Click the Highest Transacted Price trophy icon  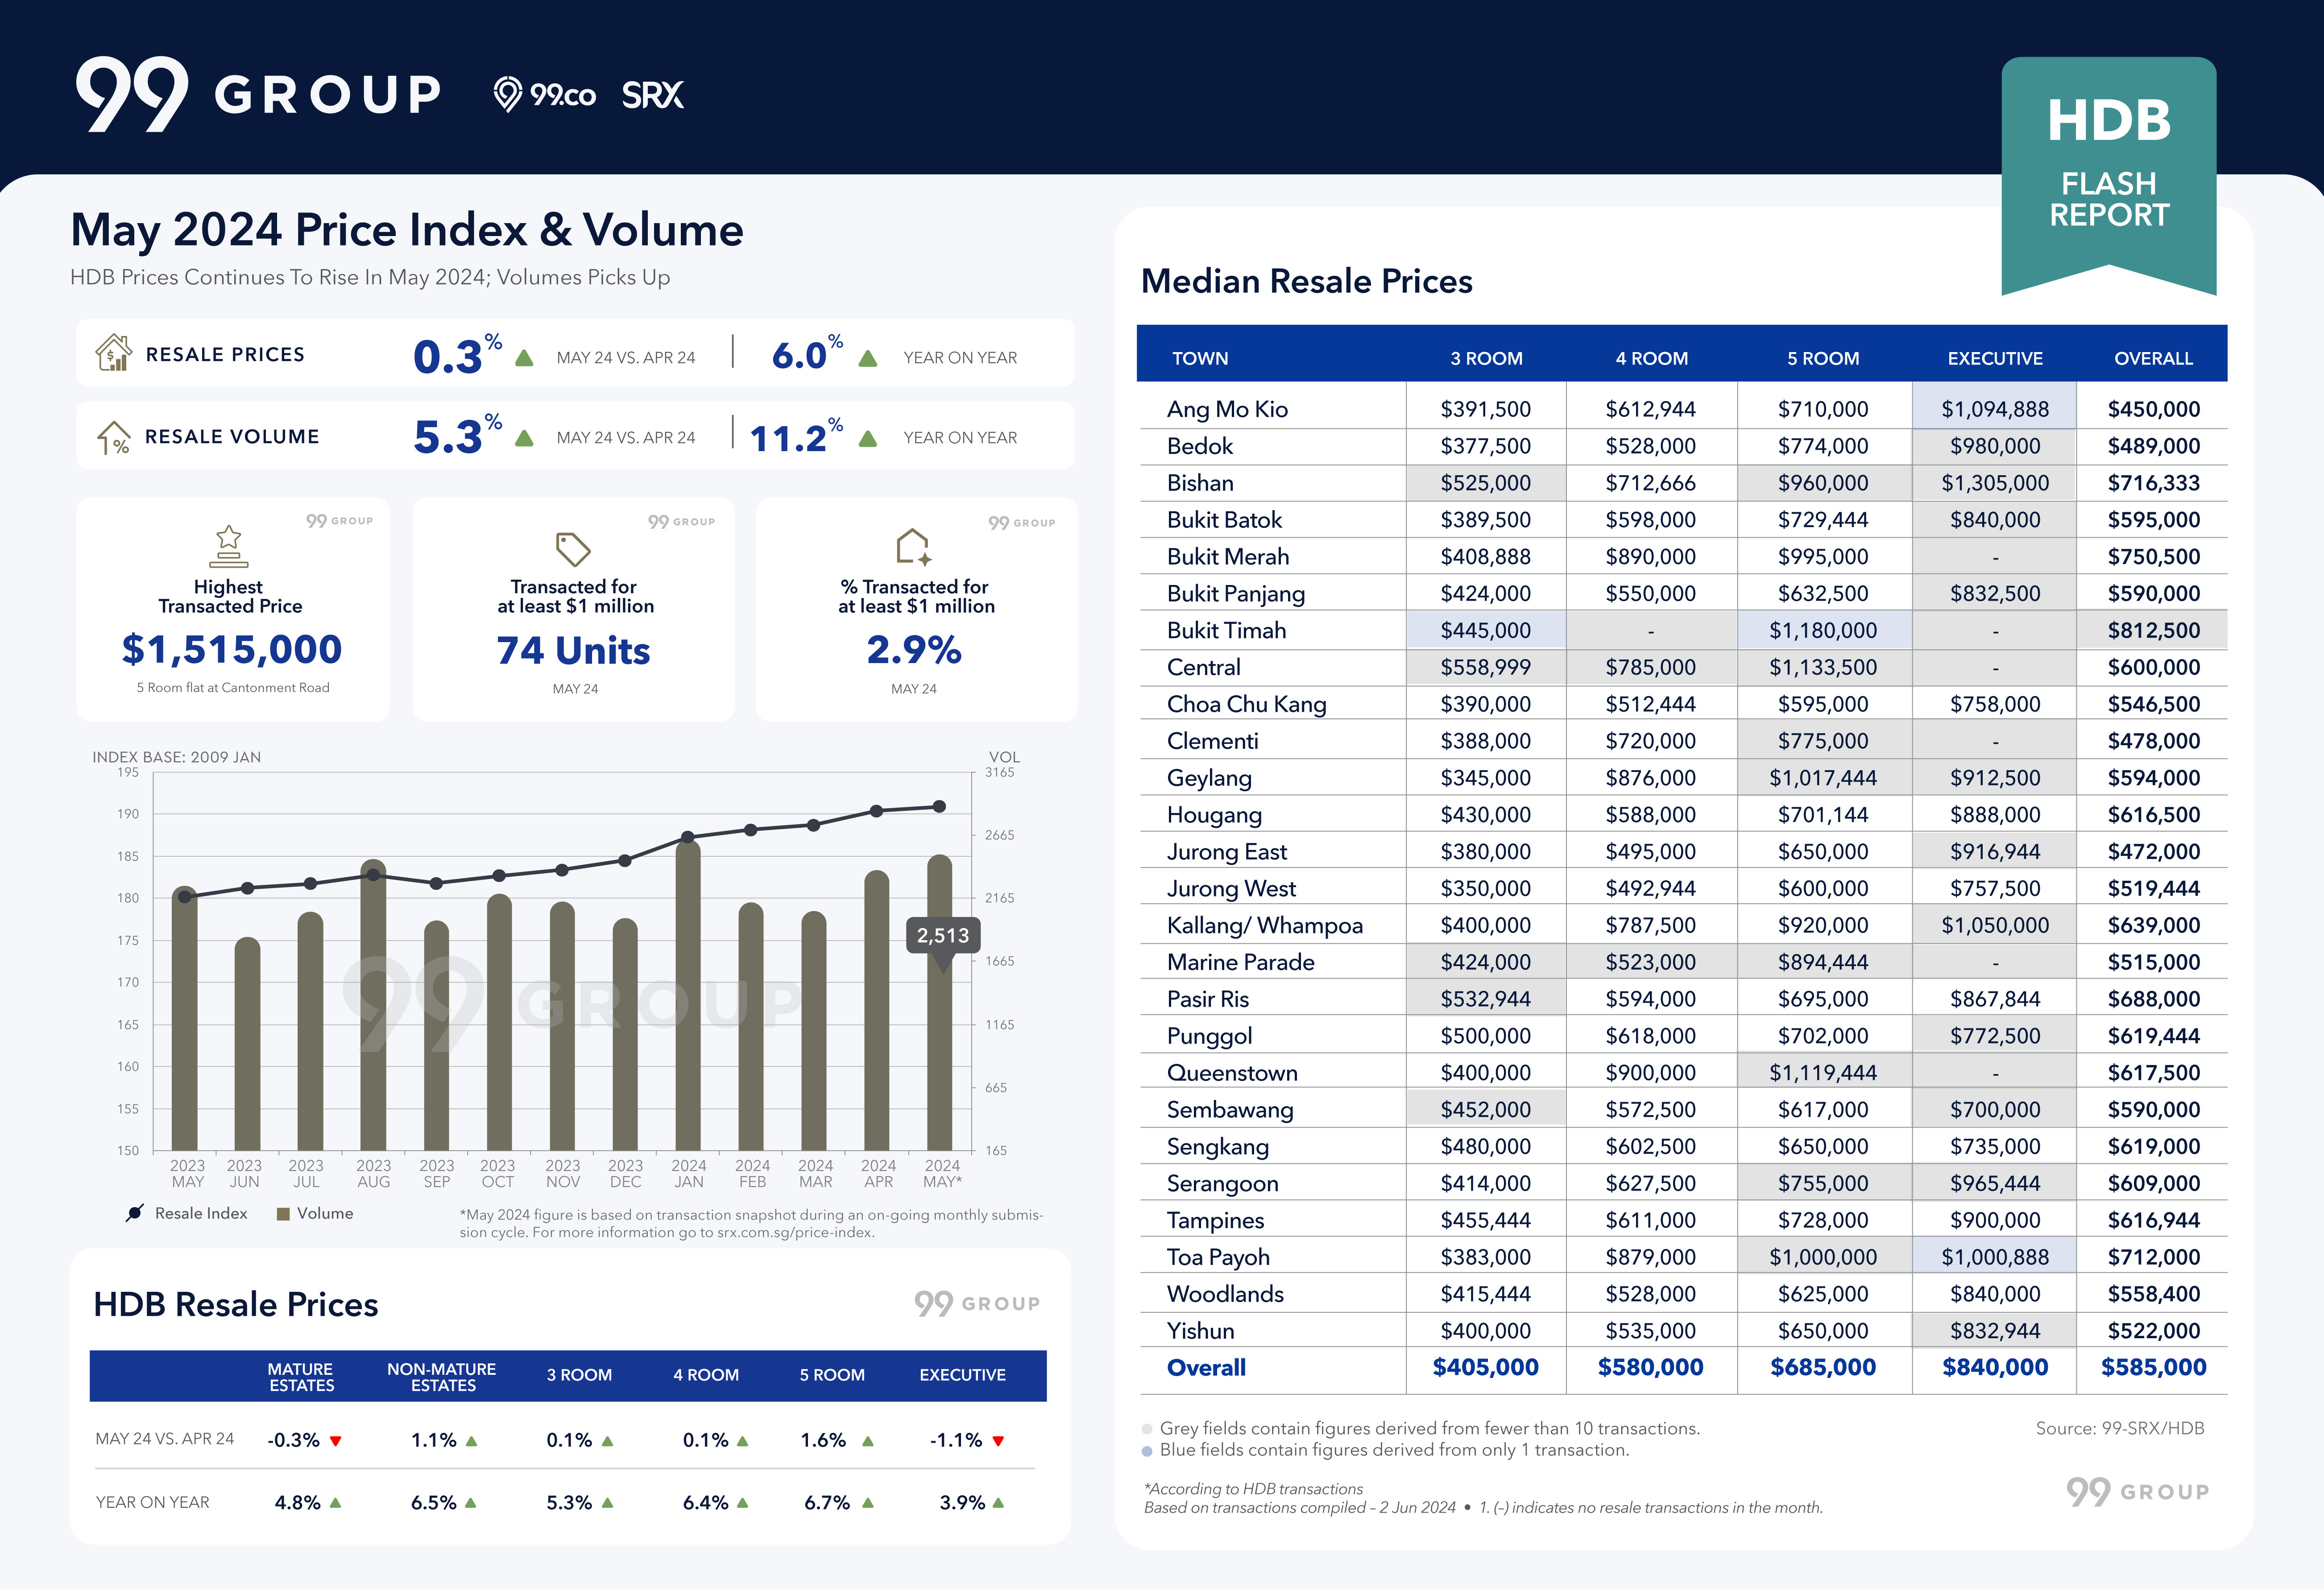tap(228, 546)
